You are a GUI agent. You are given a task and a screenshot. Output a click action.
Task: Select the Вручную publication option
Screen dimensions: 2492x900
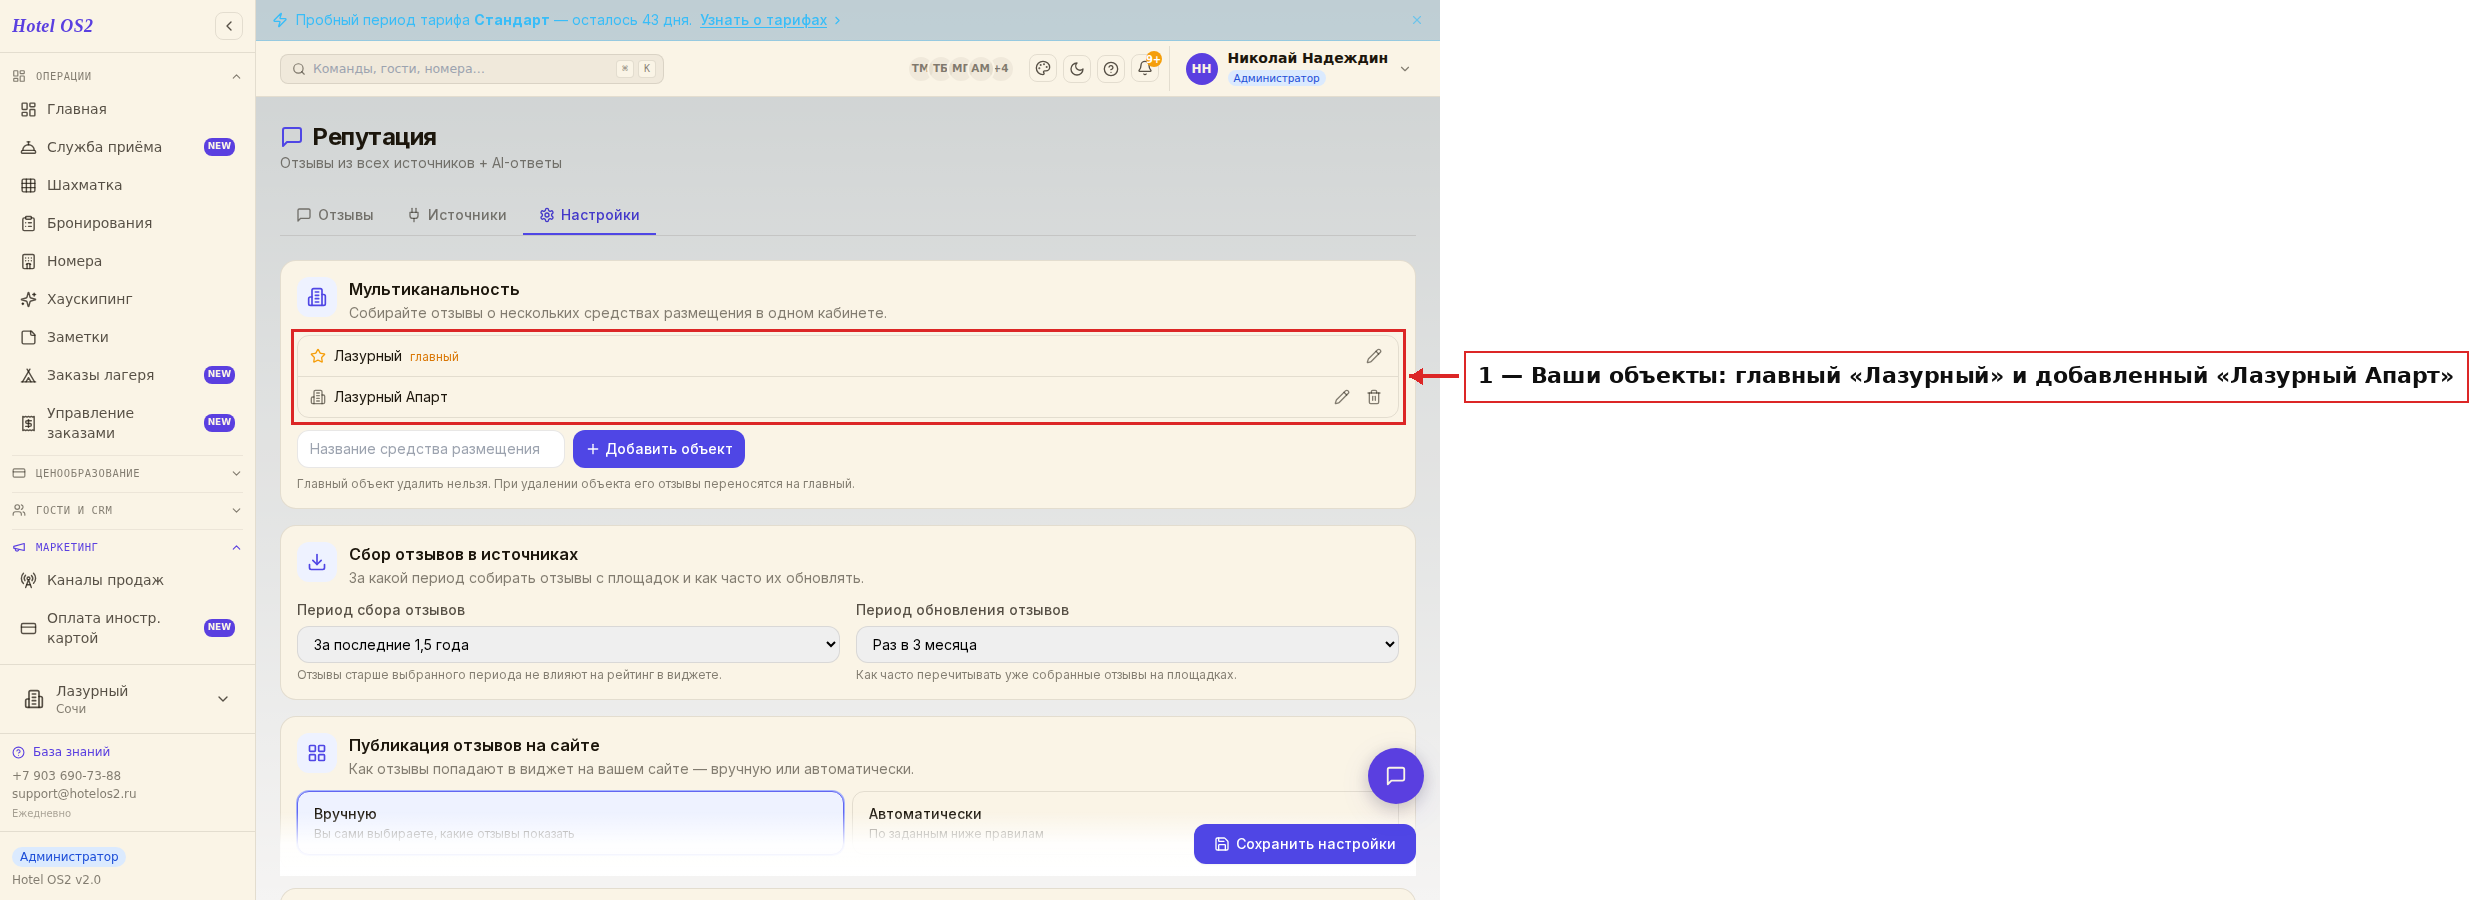pos(570,823)
